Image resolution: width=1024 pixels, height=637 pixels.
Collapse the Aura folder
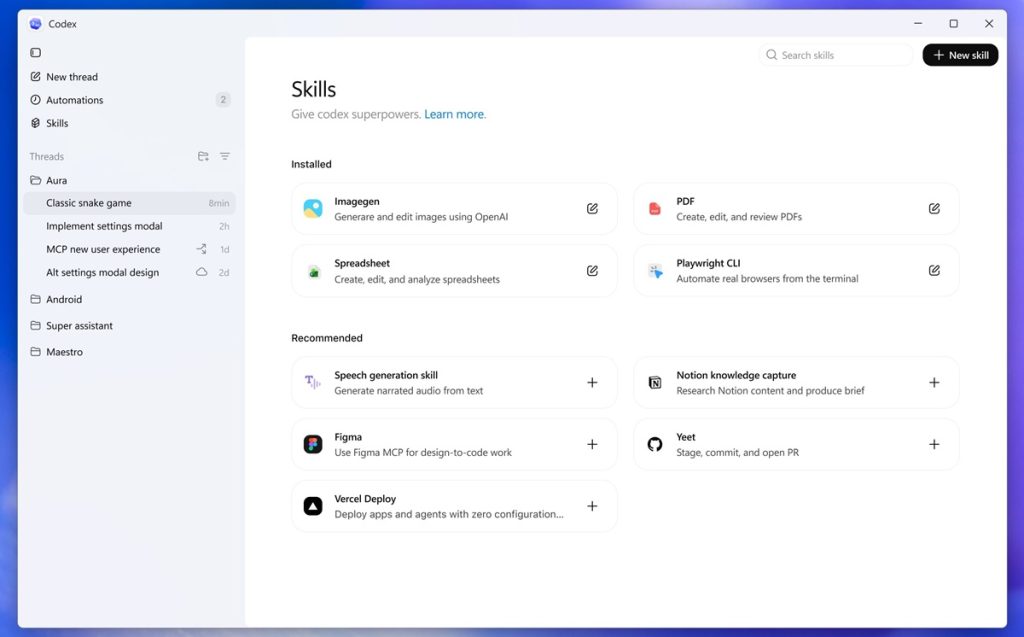56,180
